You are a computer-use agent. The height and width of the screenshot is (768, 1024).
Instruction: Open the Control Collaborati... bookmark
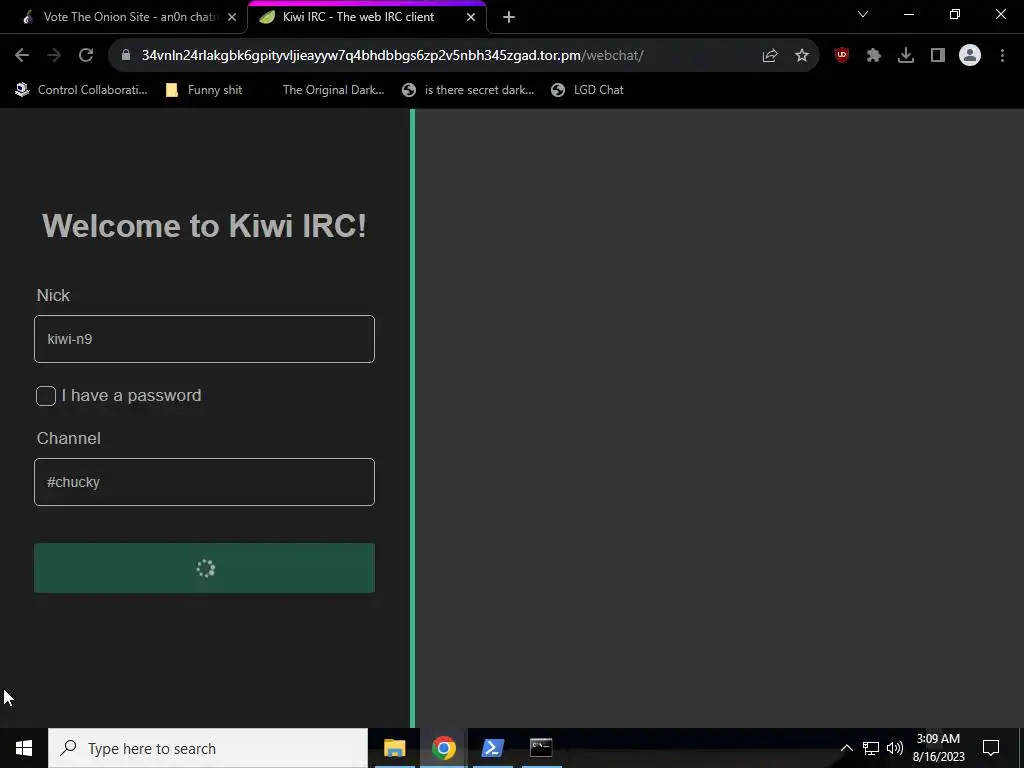click(82, 90)
